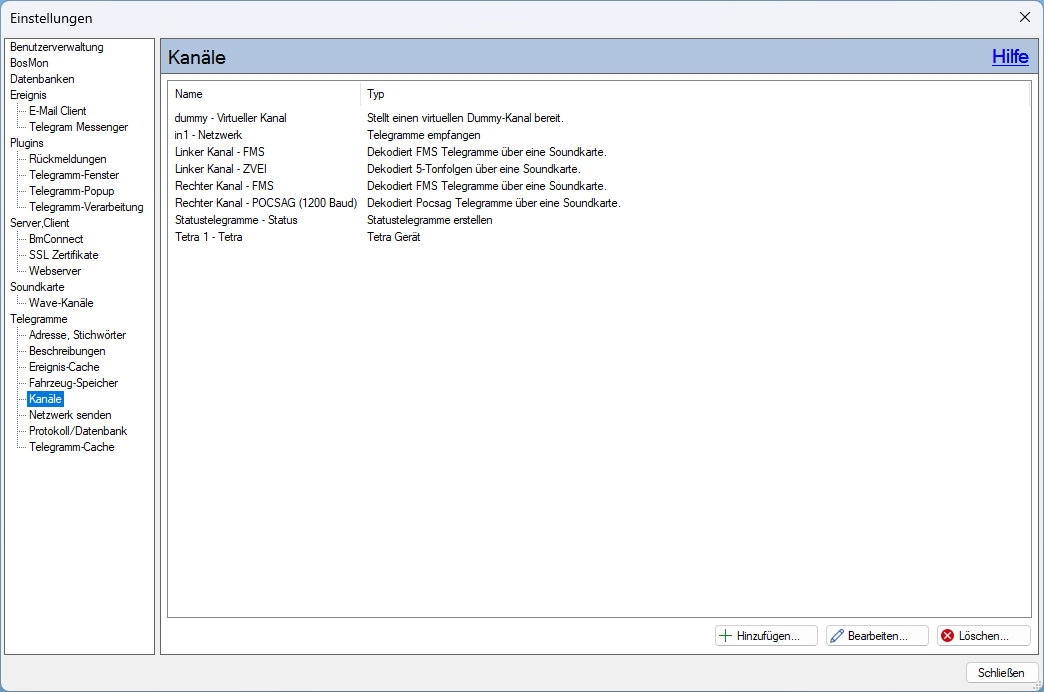
Task: Open BmConnect settings
Action: point(56,239)
